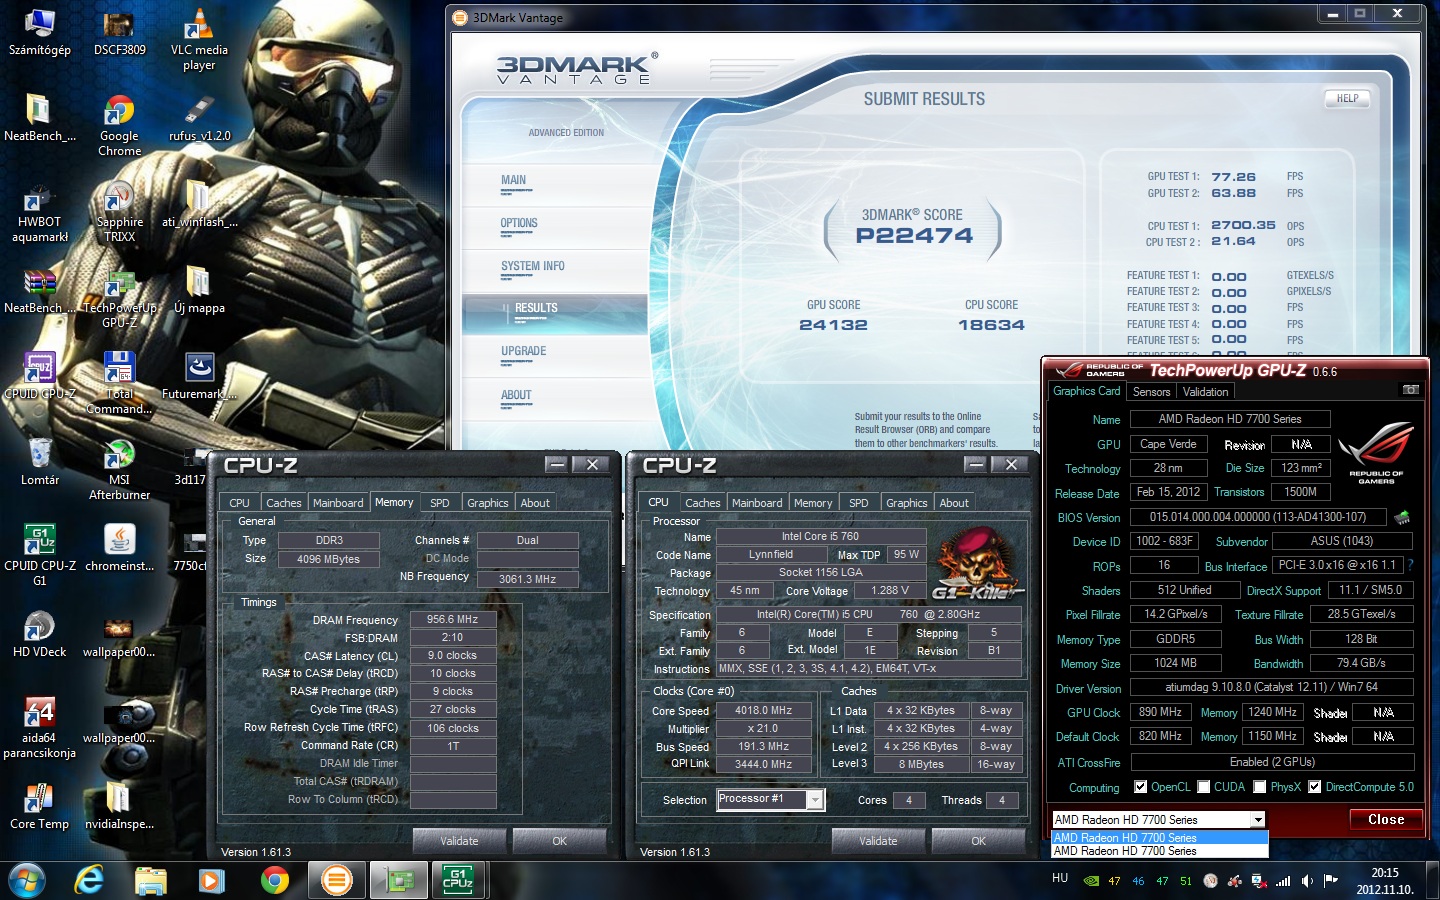The width and height of the screenshot is (1440, 900).
Task: Open the Caches tab in the CPU-Z processor info window
Action: tap(703, 503)
